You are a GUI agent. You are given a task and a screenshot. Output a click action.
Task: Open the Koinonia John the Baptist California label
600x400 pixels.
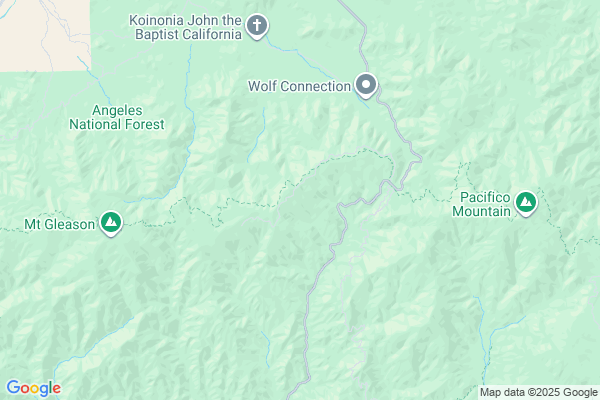[186, 27]
